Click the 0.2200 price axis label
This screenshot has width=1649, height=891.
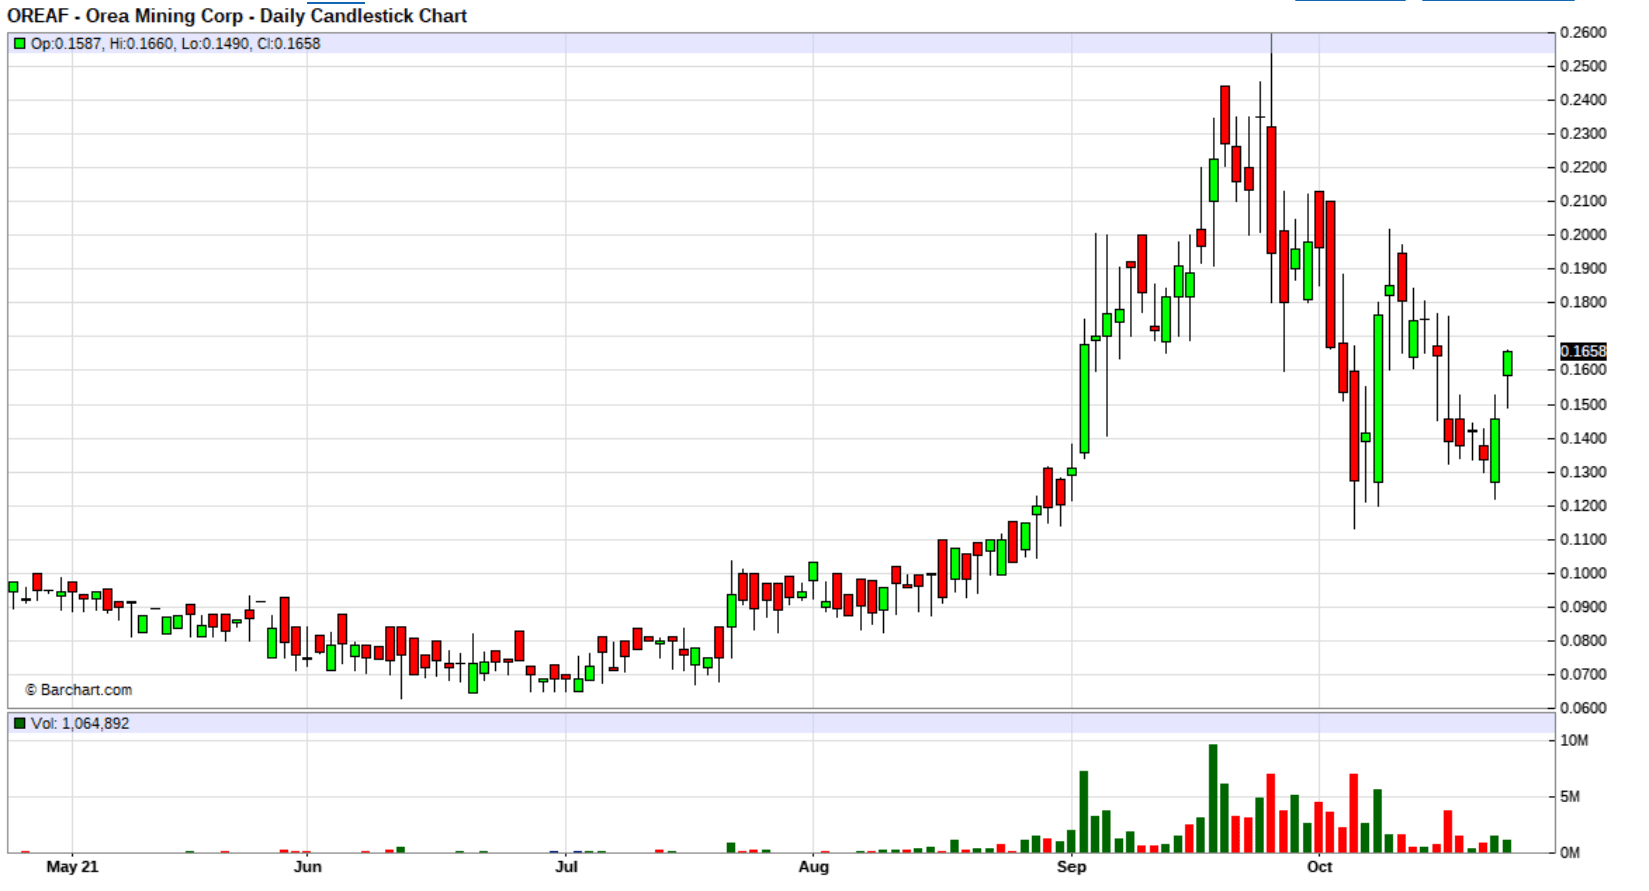1583,168
